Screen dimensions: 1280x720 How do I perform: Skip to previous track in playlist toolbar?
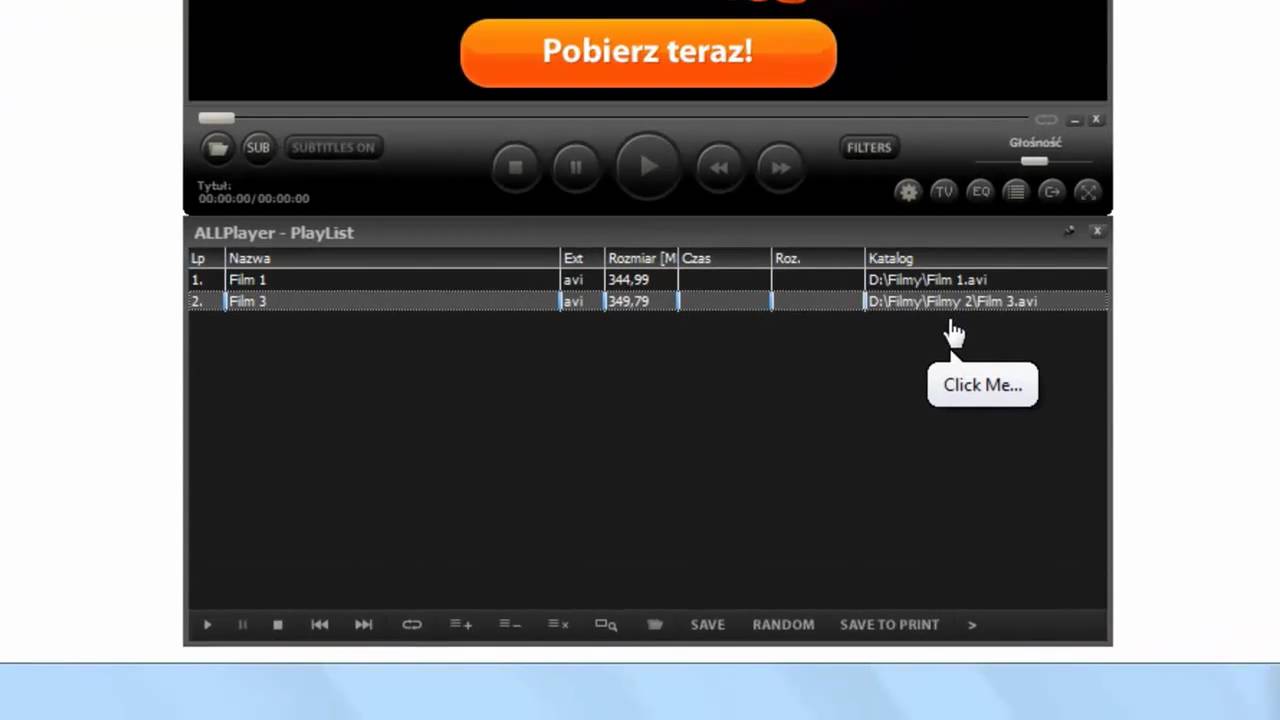[x=320, y=625]
